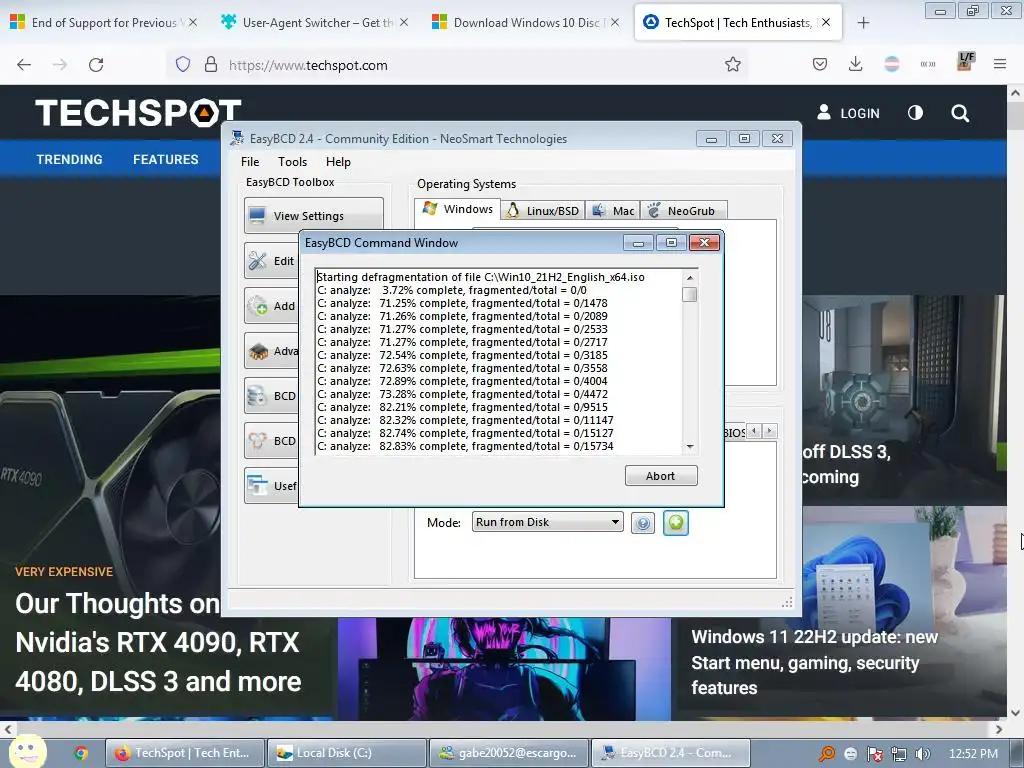This screenshot has height=768, width=1024.
Task: Close the TechSpot browser tab
Action: pos(826,22)
